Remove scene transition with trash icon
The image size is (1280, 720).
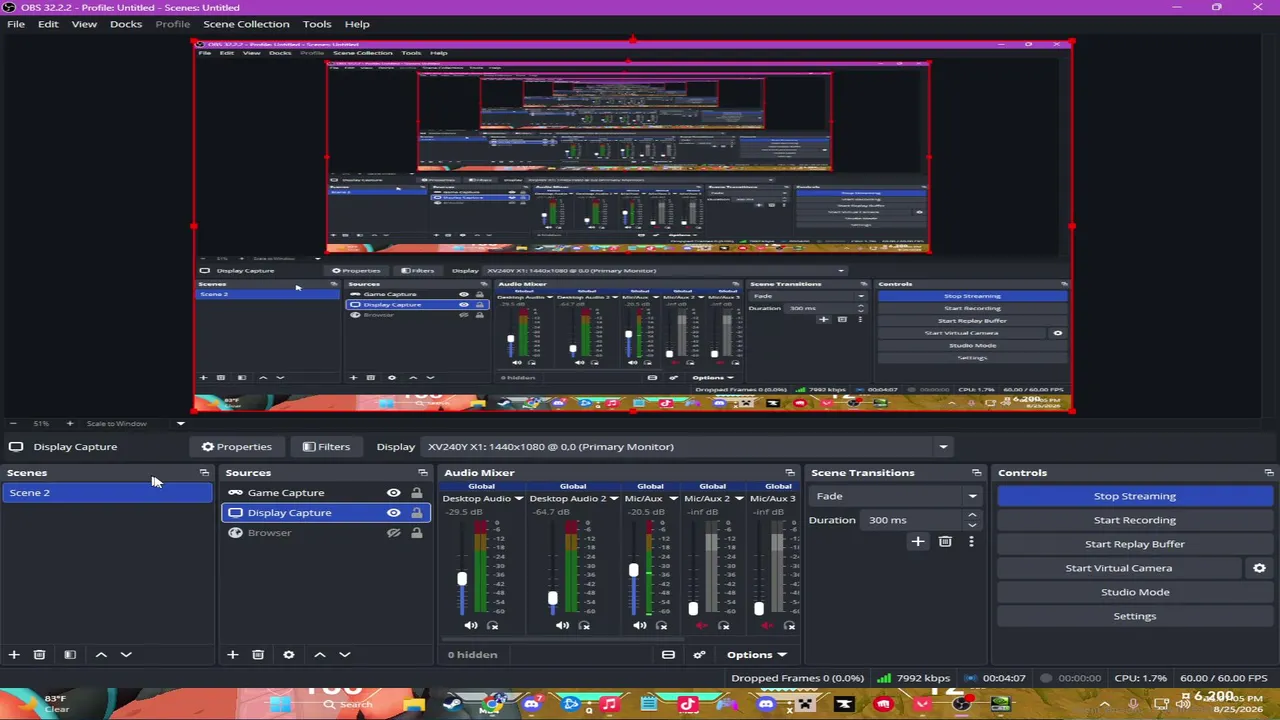point(945,542)
